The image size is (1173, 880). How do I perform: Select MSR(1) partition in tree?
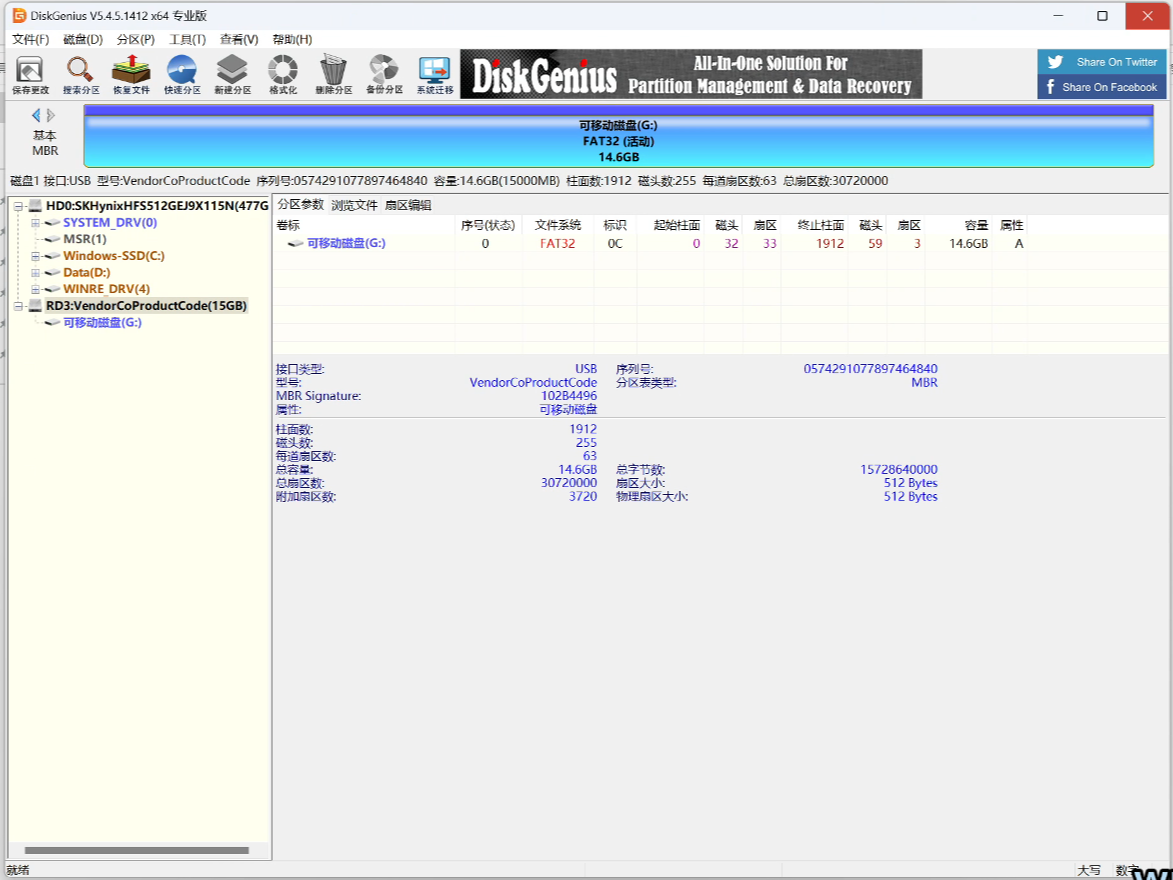85,239
